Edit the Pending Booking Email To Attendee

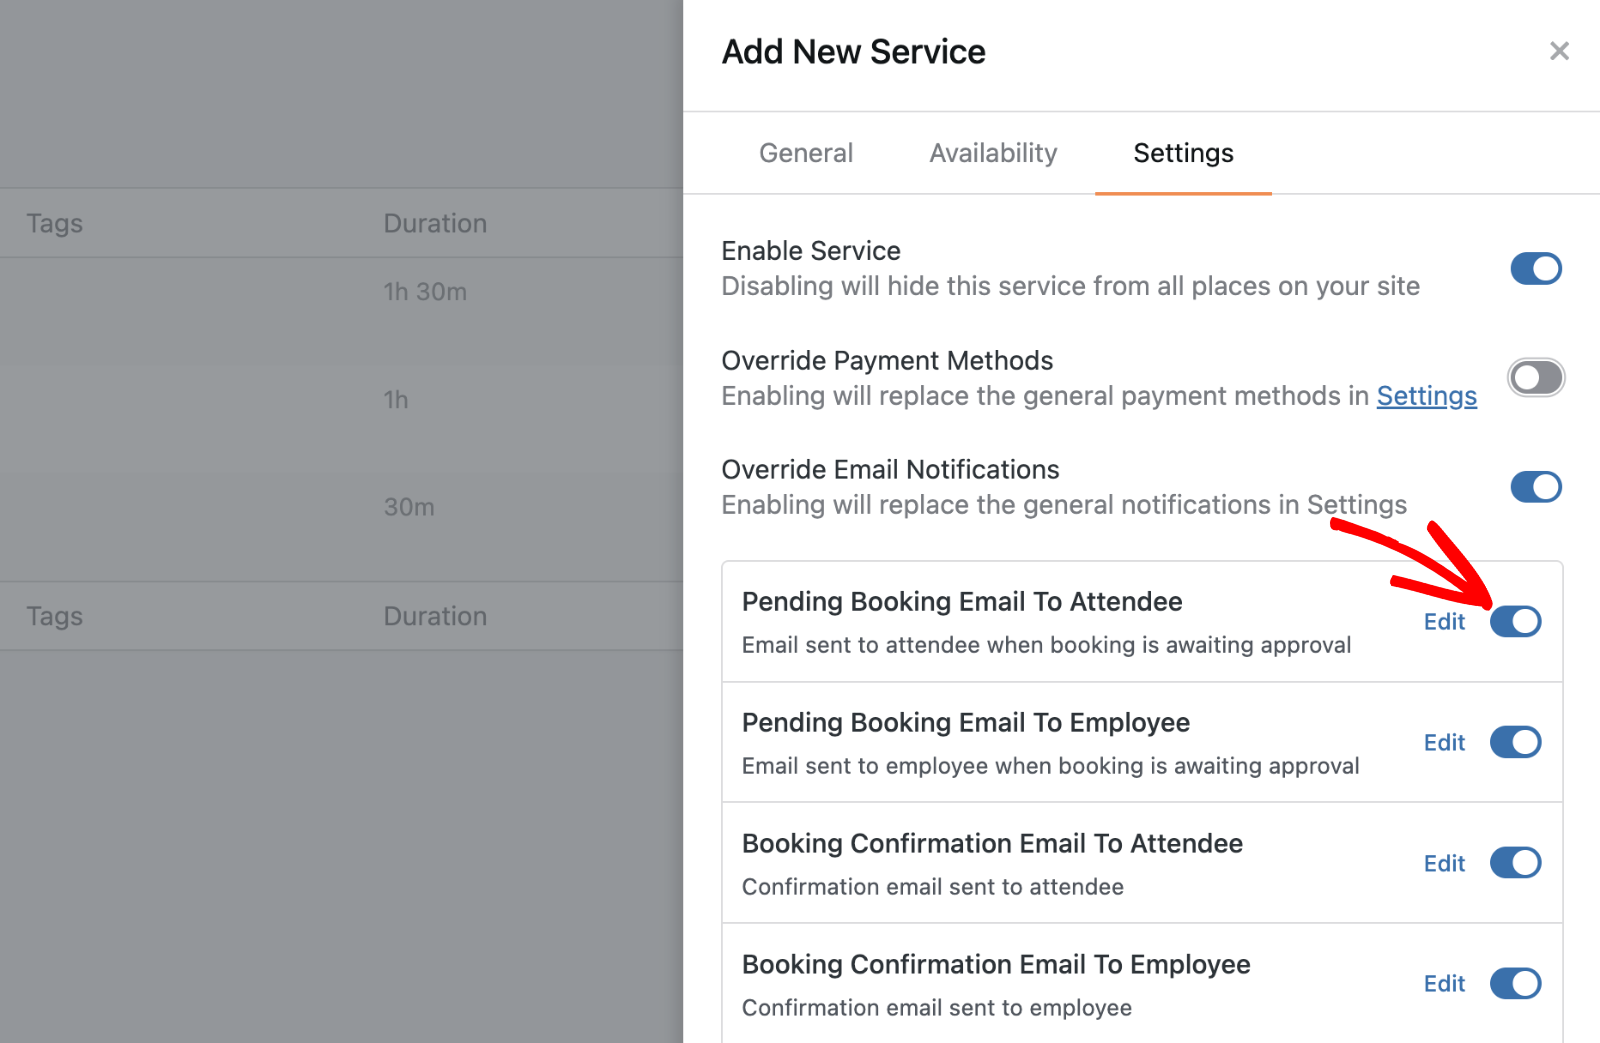click(1444, 621)
